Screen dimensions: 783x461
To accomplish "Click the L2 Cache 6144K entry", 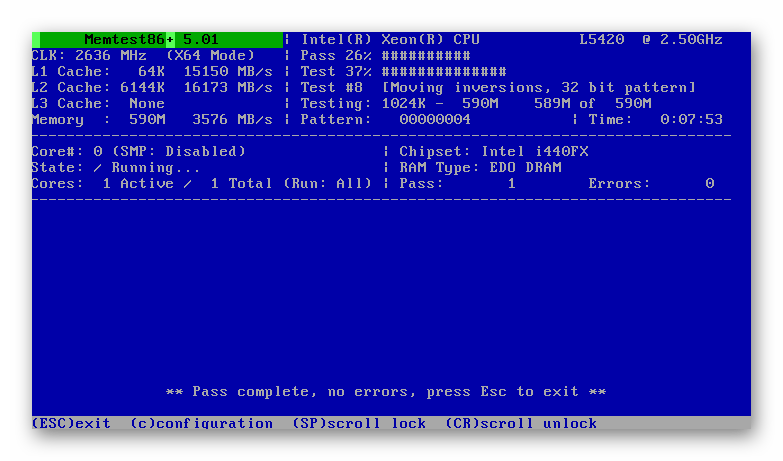I will 98,87.
